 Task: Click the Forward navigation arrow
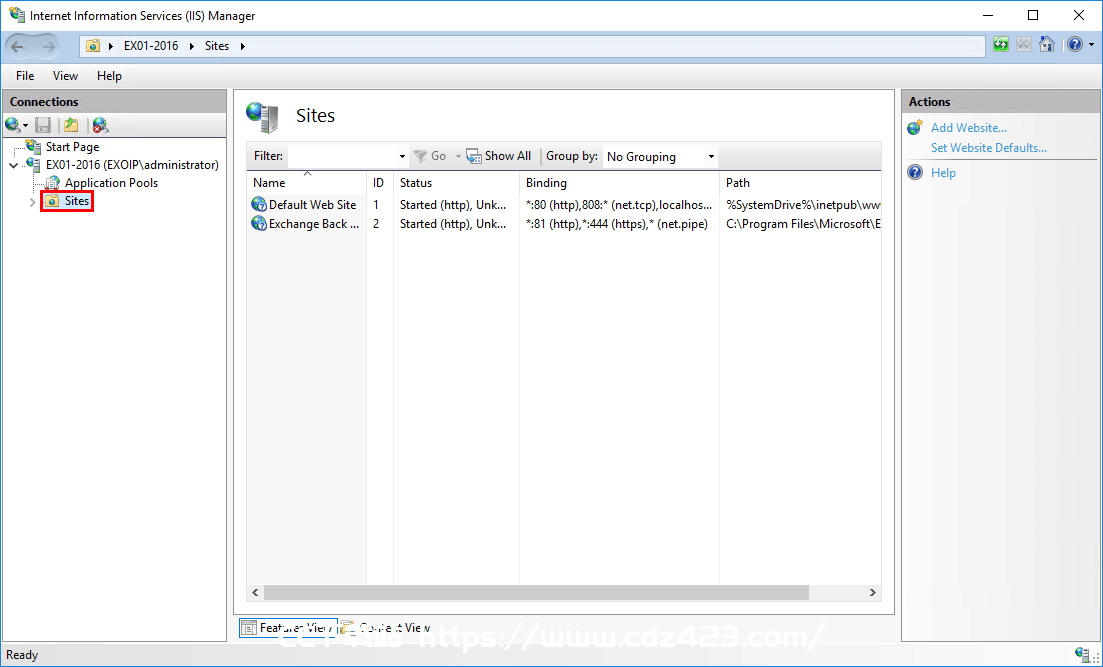(49, 46)
